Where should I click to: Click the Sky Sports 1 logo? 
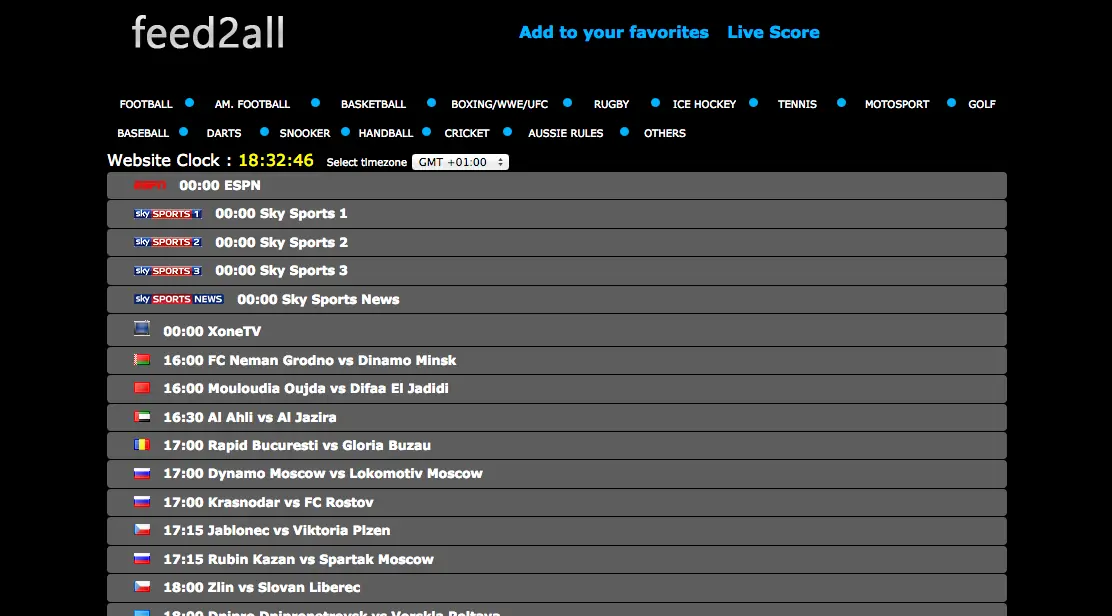[168, 213]
